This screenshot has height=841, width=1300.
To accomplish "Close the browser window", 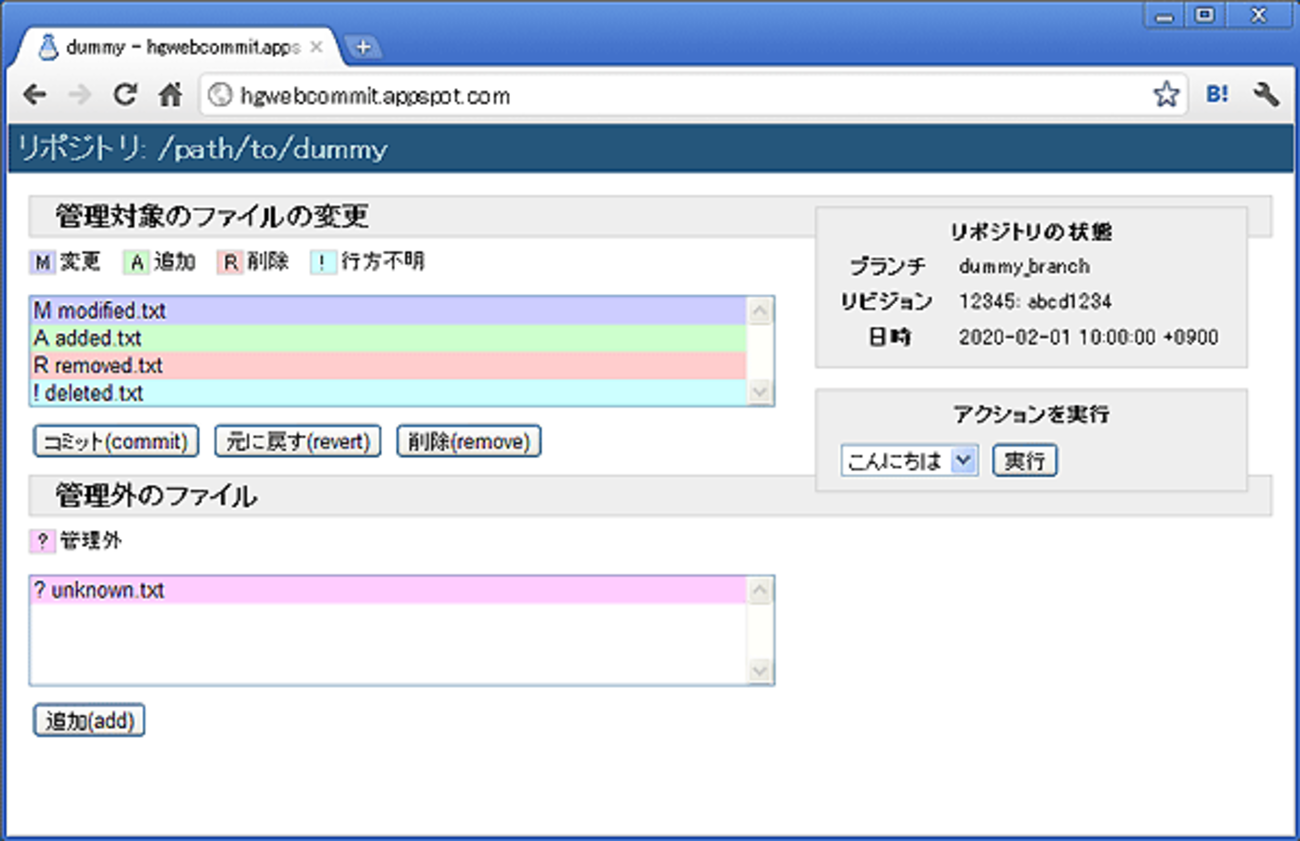I will pos(1257,16).
